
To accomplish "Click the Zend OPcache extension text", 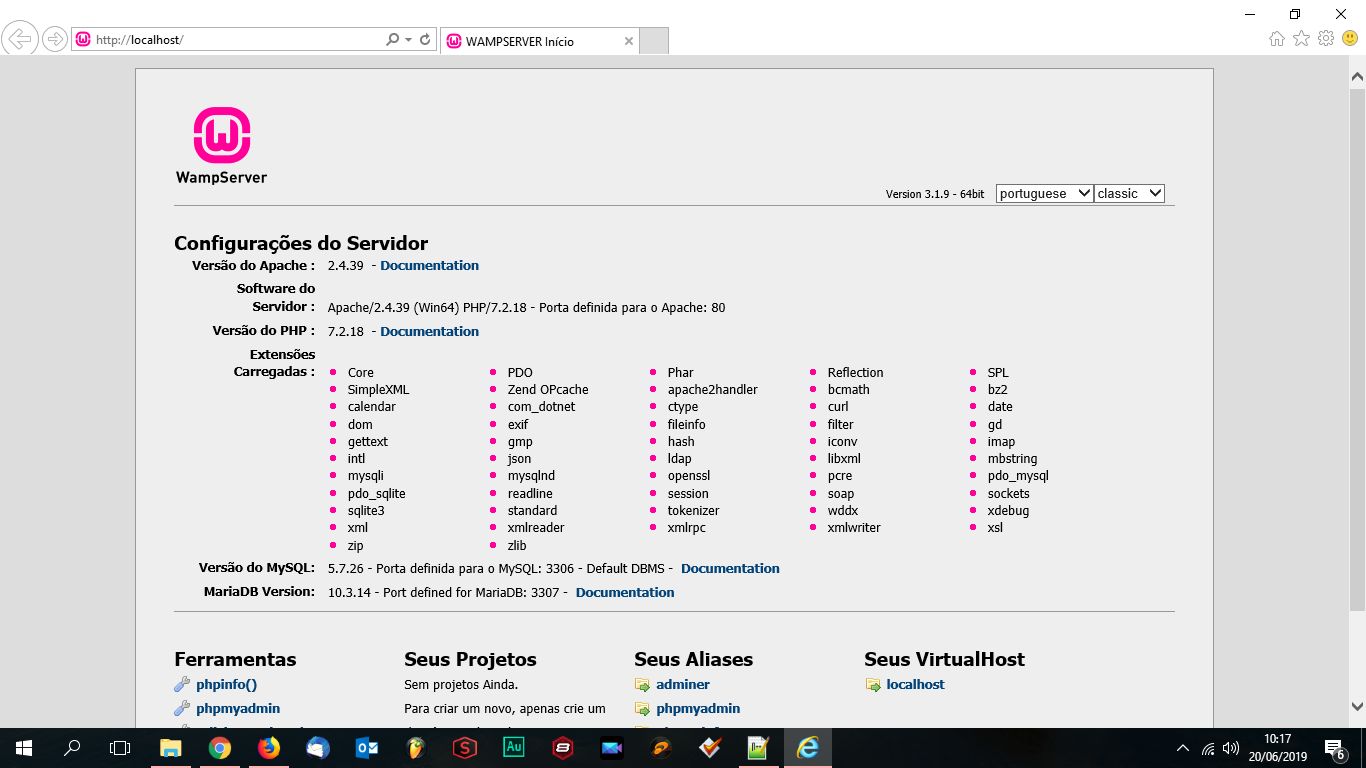I will pos(548,390).
